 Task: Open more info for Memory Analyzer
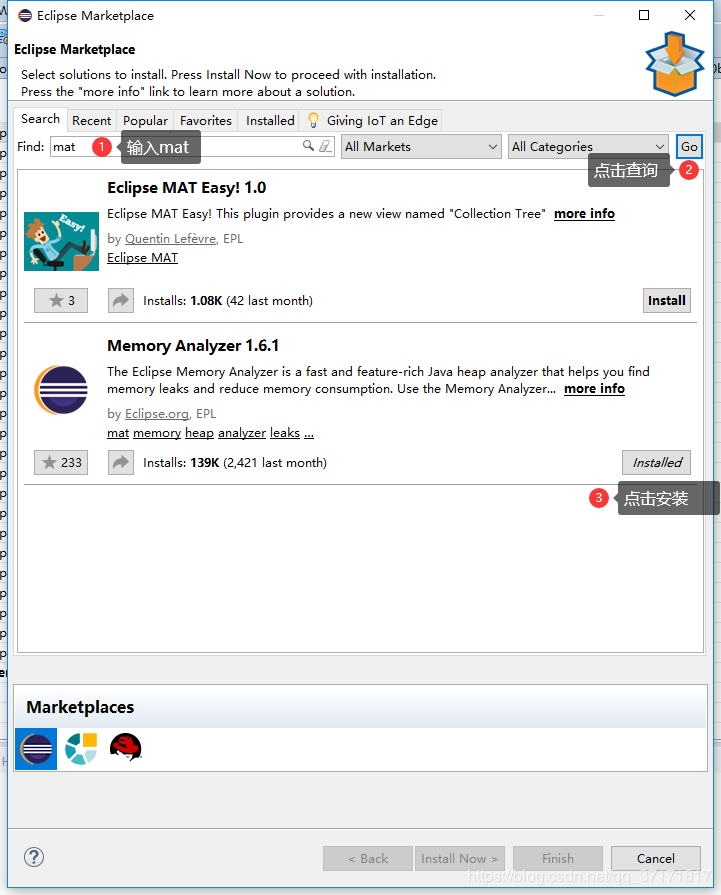point(594,389)
